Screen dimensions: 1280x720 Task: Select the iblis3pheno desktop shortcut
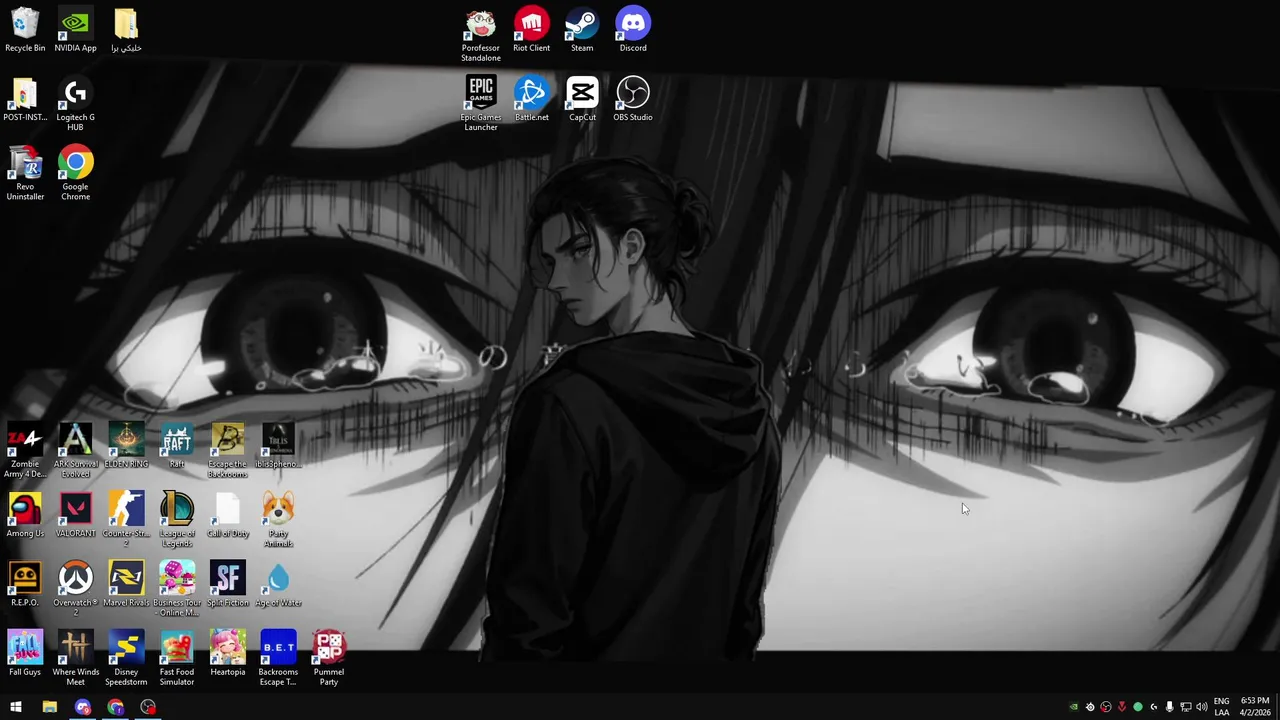(x=278, y=446)
